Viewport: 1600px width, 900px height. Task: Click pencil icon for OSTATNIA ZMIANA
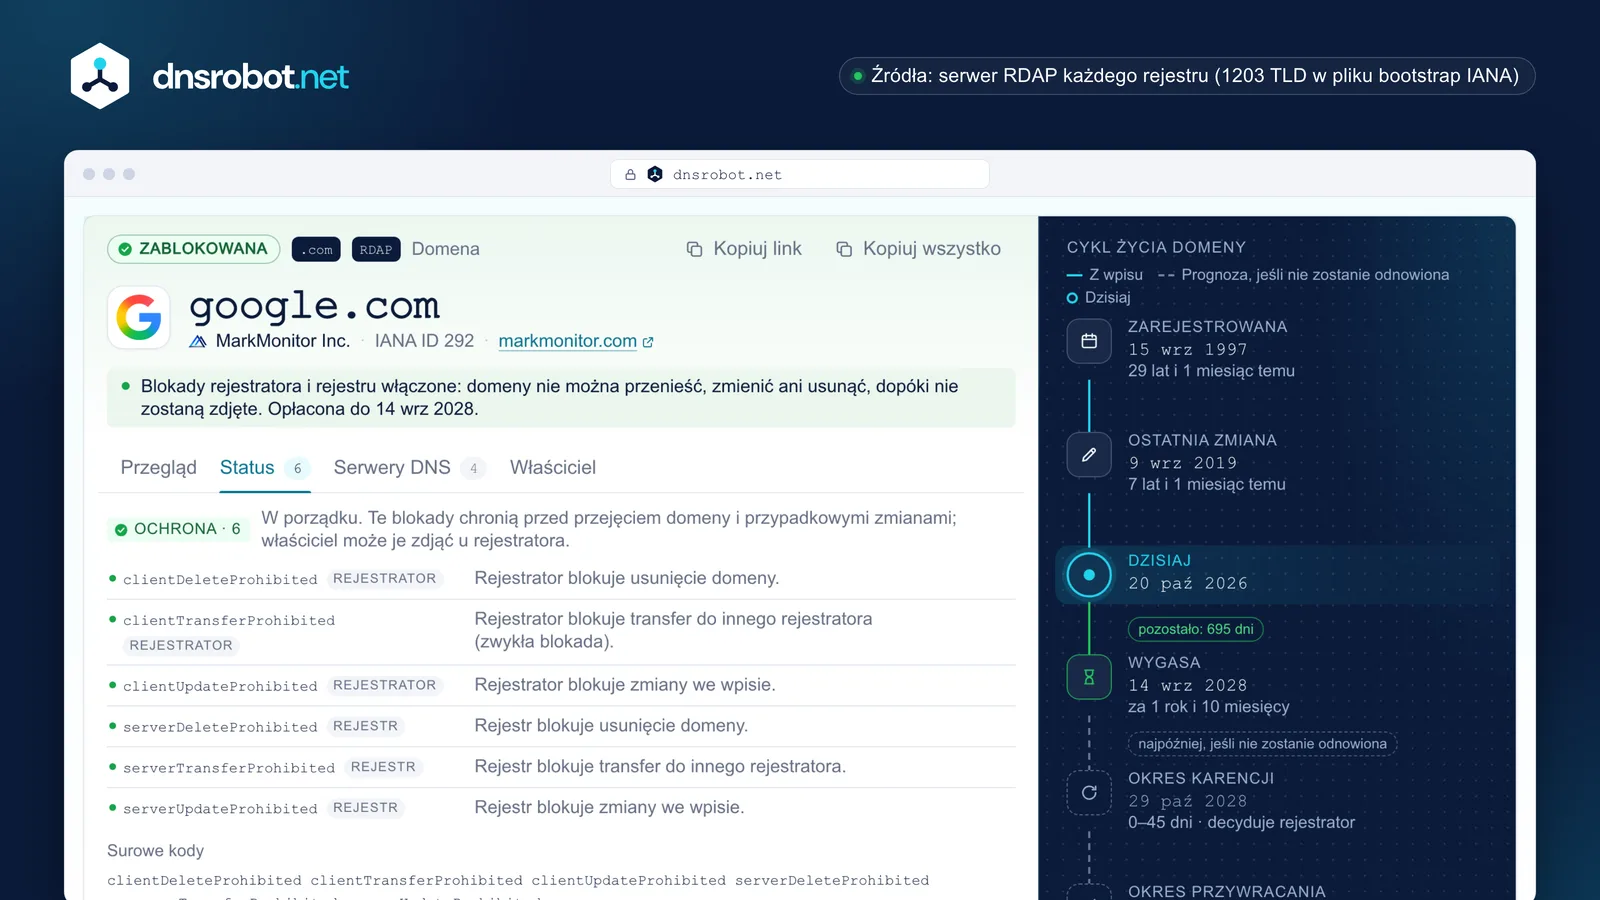click(x=1089, y=455)
